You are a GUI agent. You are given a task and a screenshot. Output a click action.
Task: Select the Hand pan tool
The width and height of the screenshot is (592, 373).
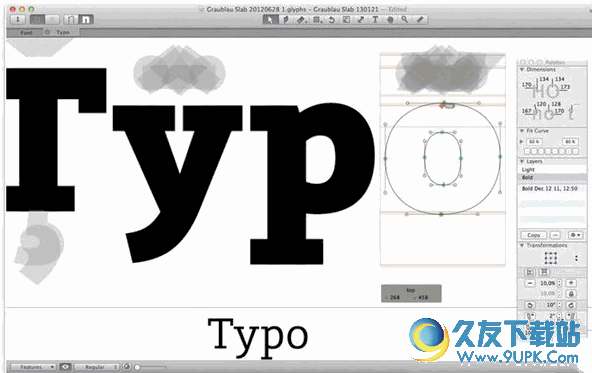pos(390,20)
